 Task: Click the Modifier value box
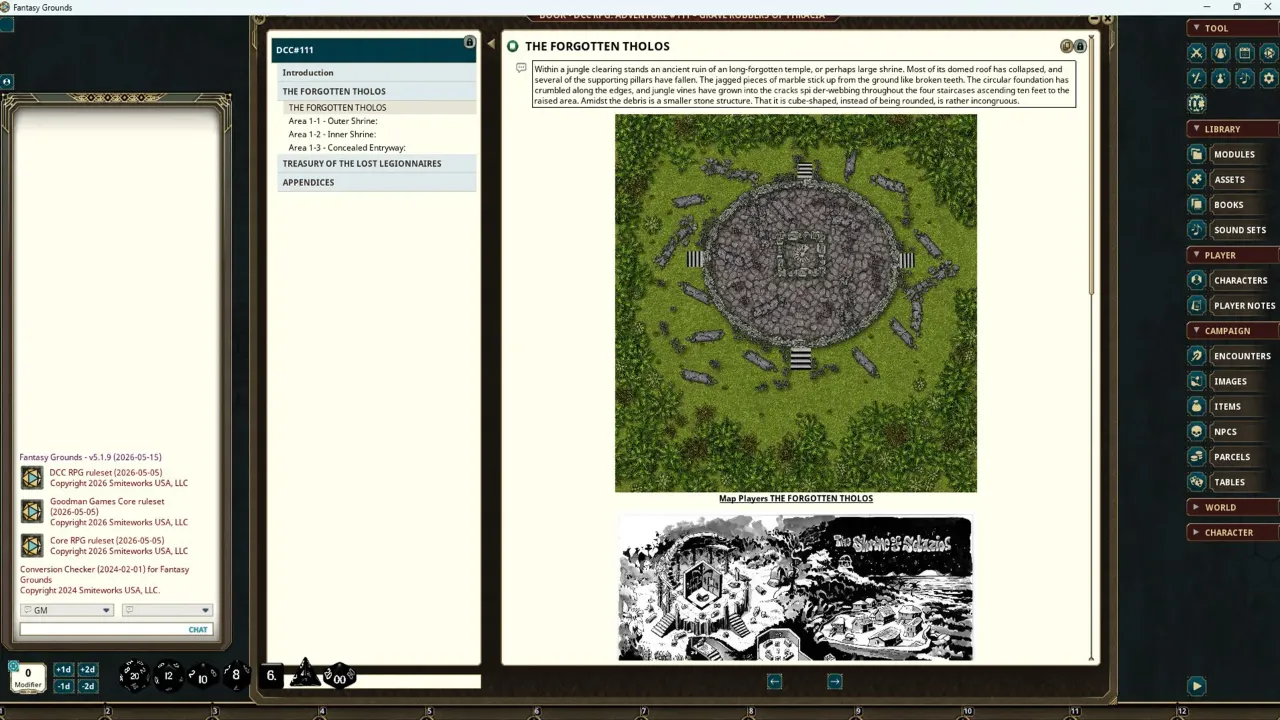pos(28,676)
